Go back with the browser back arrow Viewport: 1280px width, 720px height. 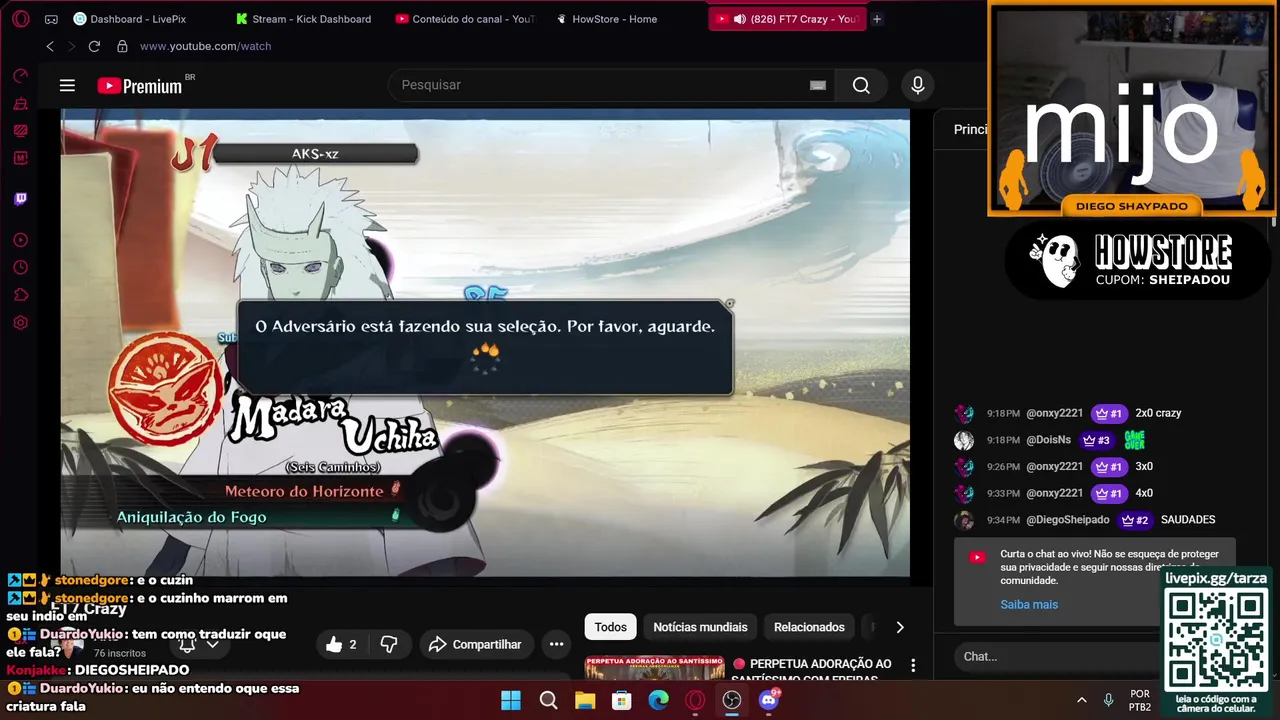tap(50, 46)
